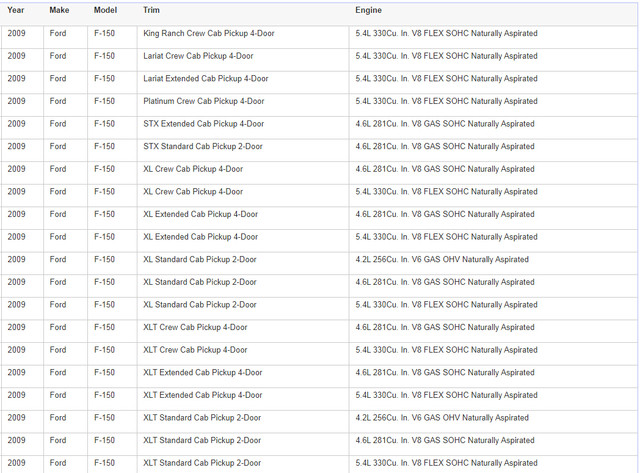640x473 pixels.
Task: Click the 2009 year cell in STX Standard Cab row
Action: [x=16, y=146]
